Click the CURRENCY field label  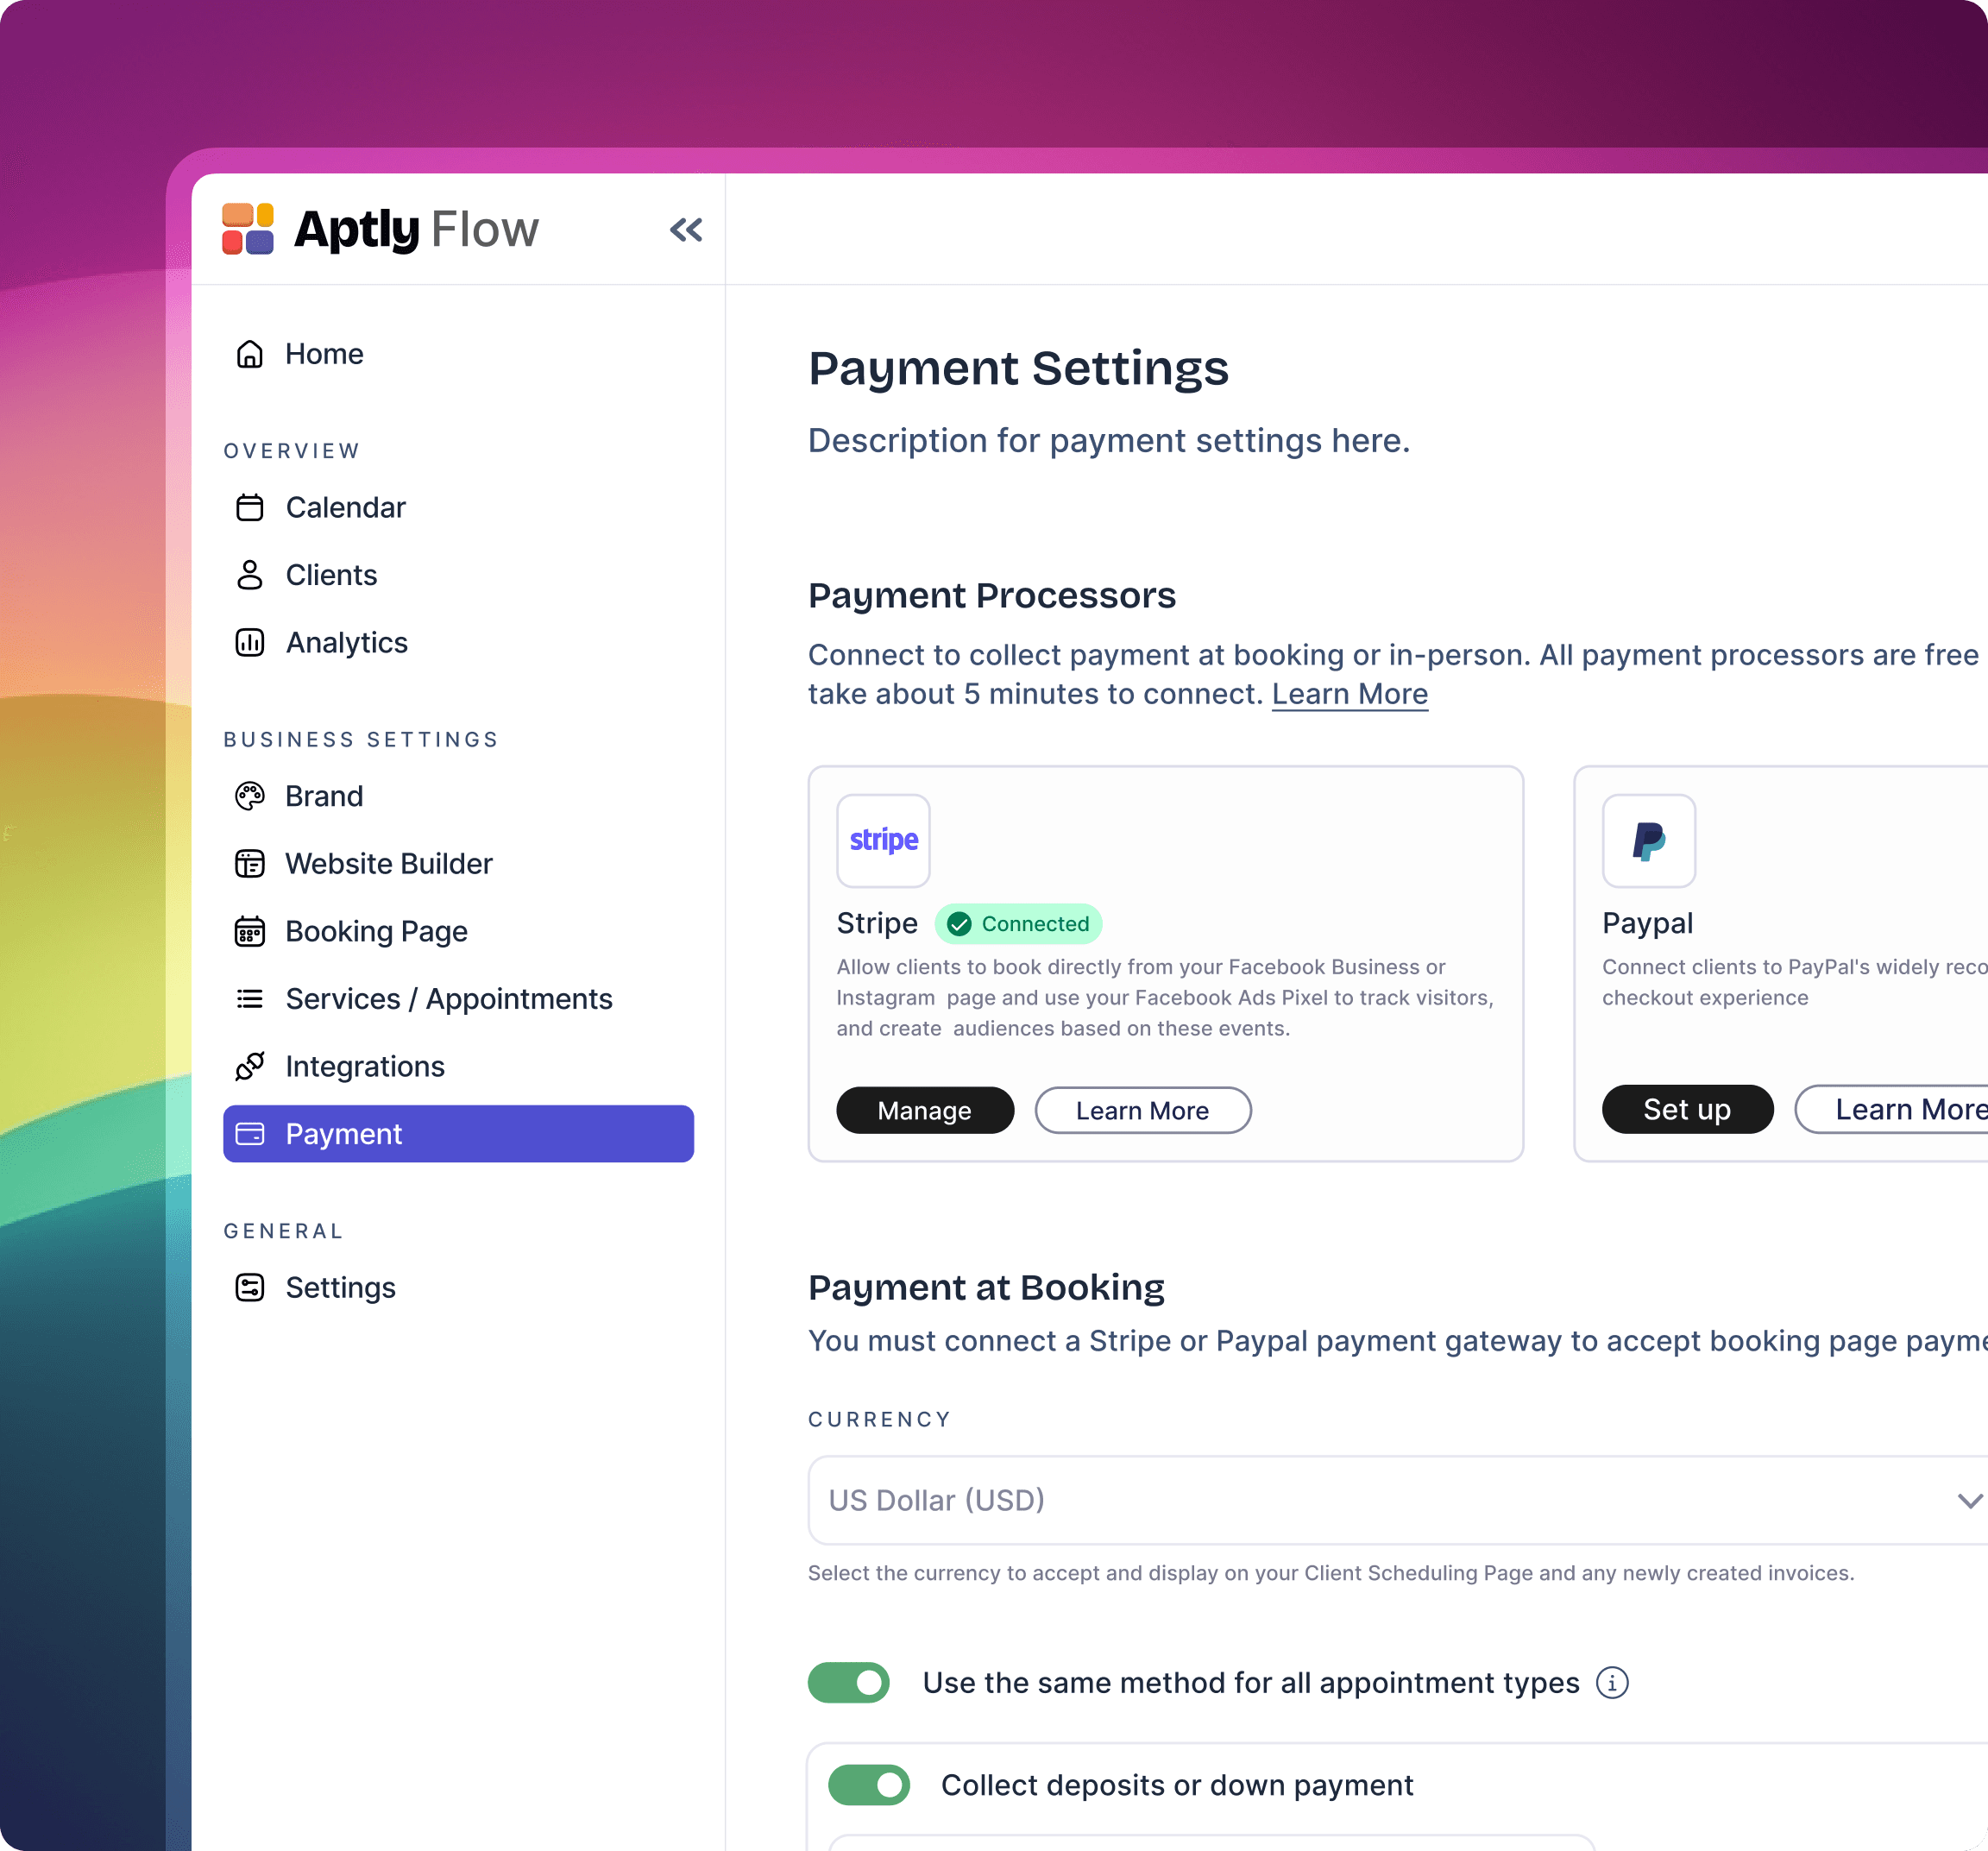coord(879,1420)
